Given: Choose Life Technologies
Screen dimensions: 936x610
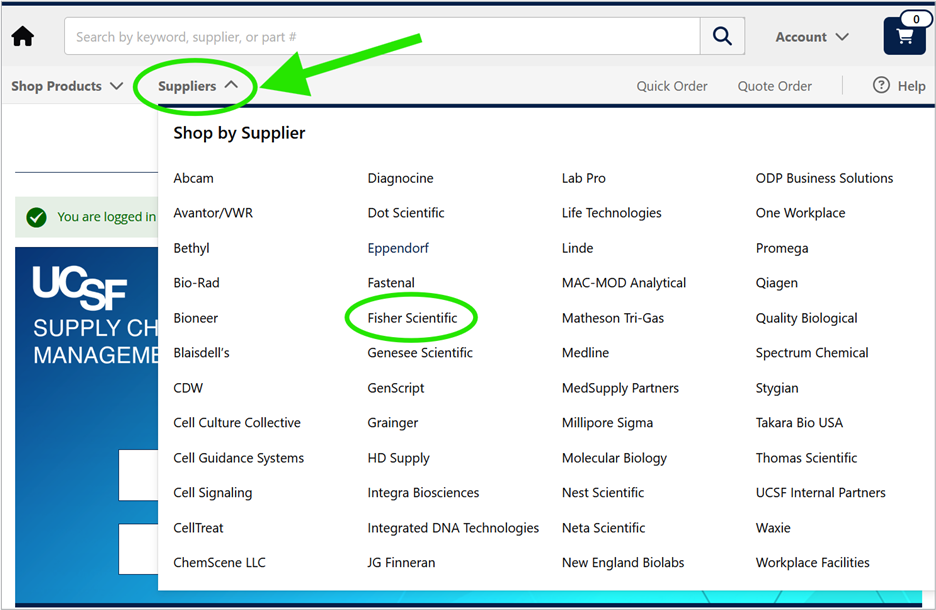Looking at the screenshot, I should (x=611, y=212).
